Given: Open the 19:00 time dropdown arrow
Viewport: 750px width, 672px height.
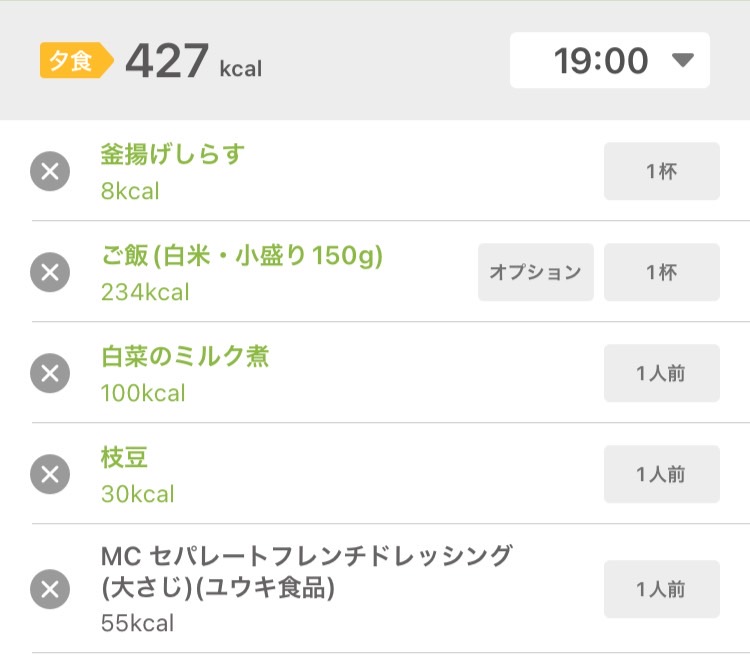Looking at the screenshot, I should 683,60.
